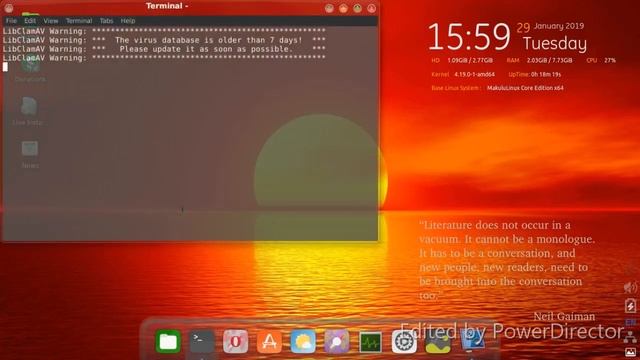Open the image viewer dock icon

(x=438, y=342)
